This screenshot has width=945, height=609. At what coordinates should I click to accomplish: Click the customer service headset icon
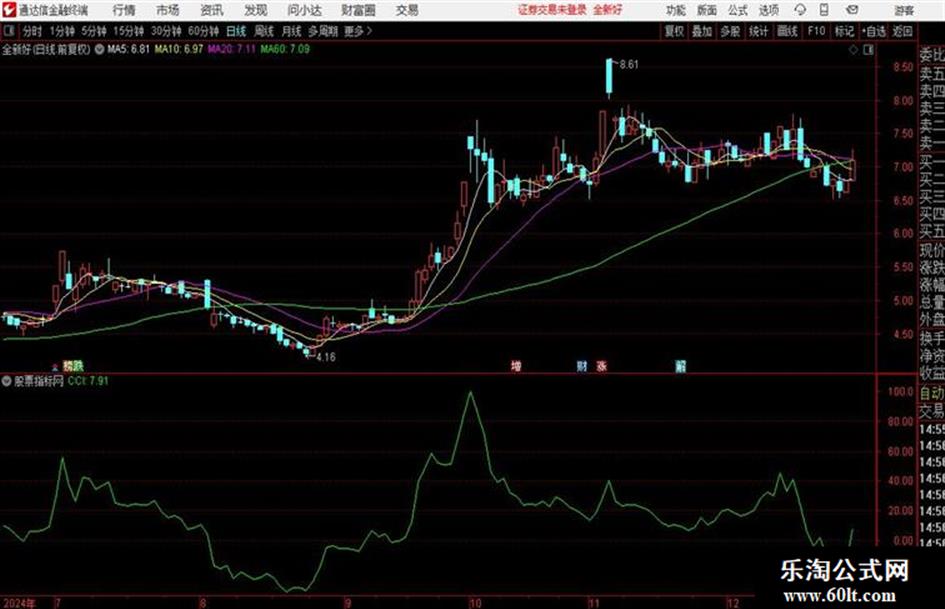(800, 10)
